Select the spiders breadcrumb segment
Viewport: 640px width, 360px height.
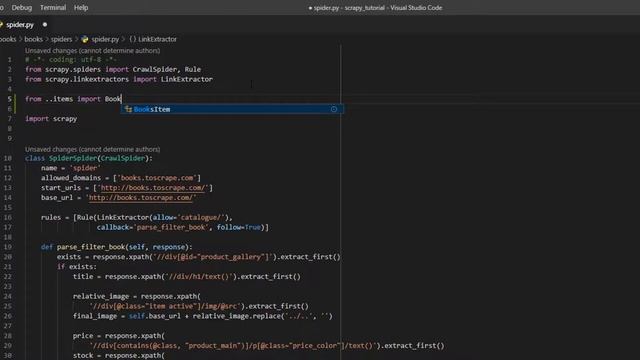[61, 39]
